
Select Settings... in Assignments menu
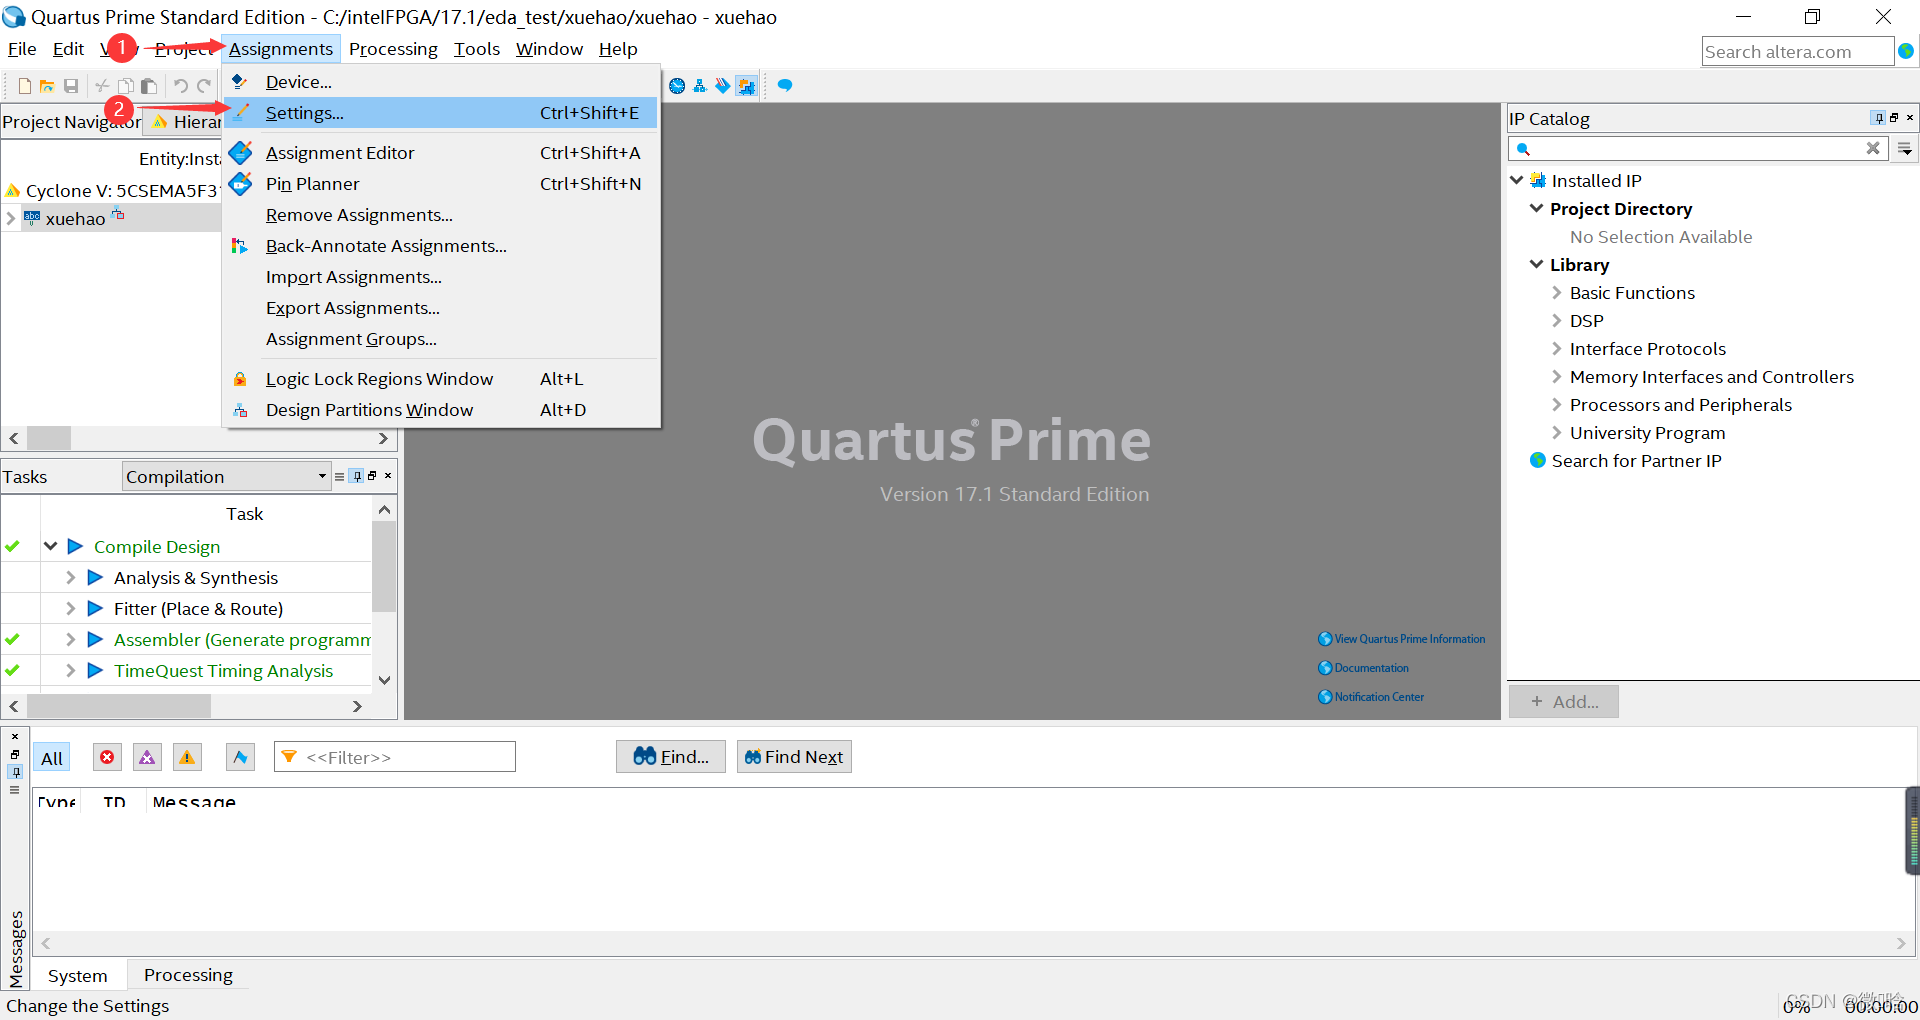click(x=440, y=113)
